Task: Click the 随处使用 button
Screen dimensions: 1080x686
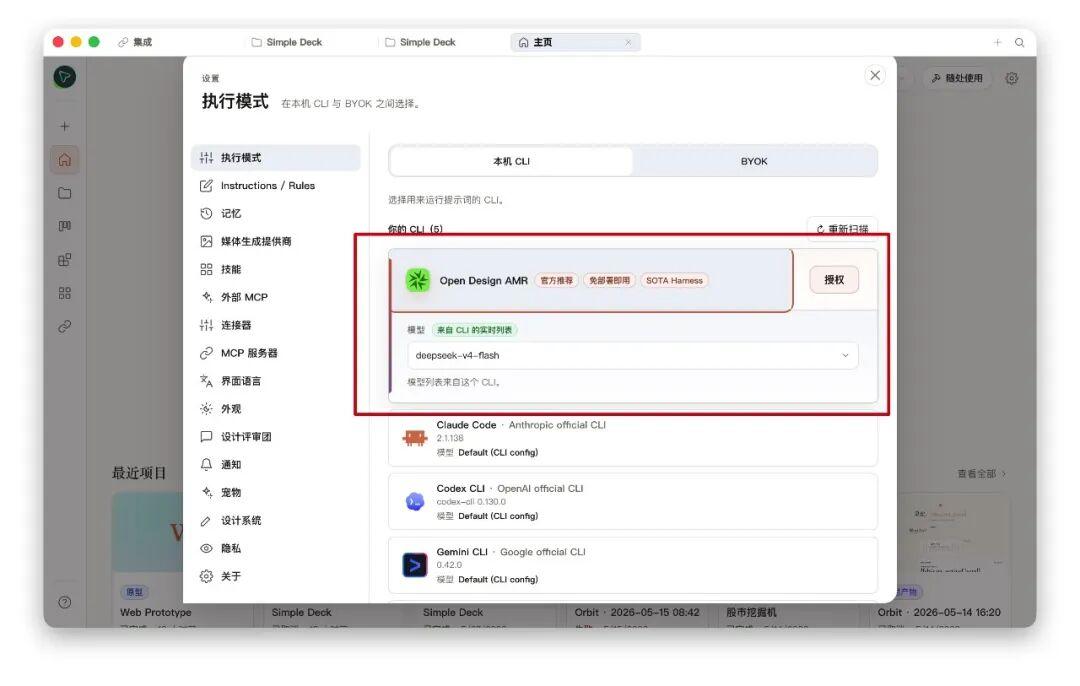Action: click(957, 79)
